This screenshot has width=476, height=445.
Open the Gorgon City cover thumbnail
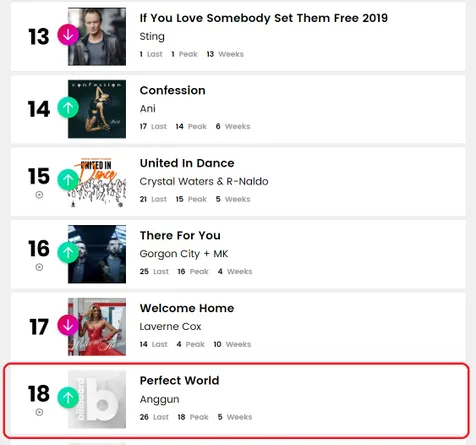(97, 254)
